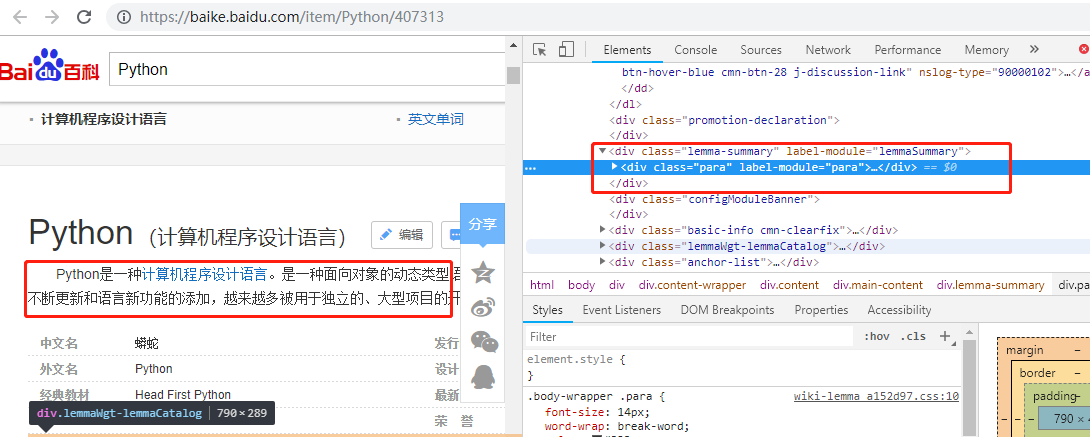1090x437 pixels.
Task: Click the browser forward arrow
Action: pos(51,17)
